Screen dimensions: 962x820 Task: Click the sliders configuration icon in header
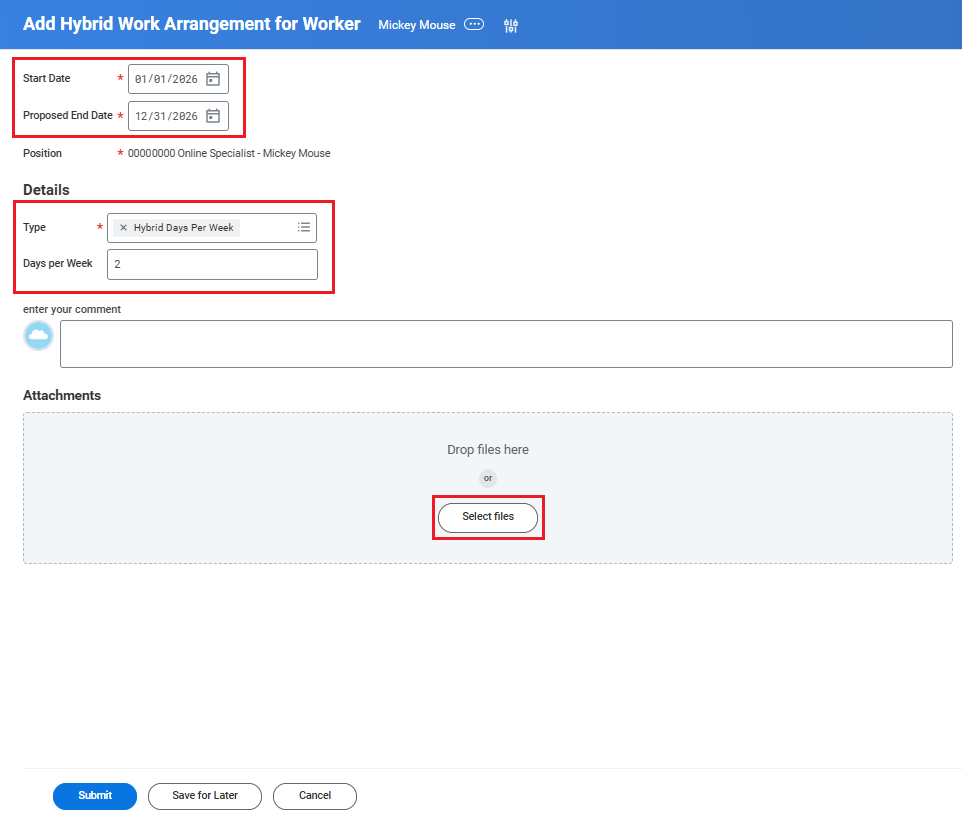coord(511,26)
